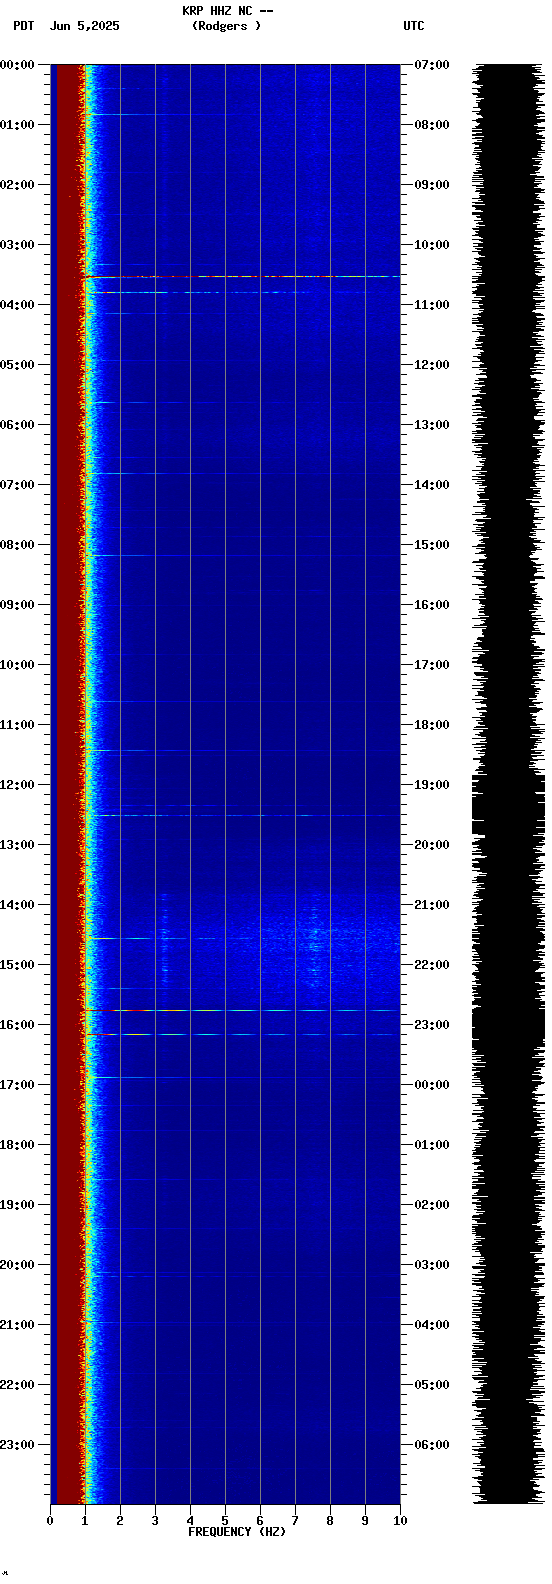Click the 14:00 PDT time label
Viewport: 552px width, 1584px height.
(x=18, y=905)
